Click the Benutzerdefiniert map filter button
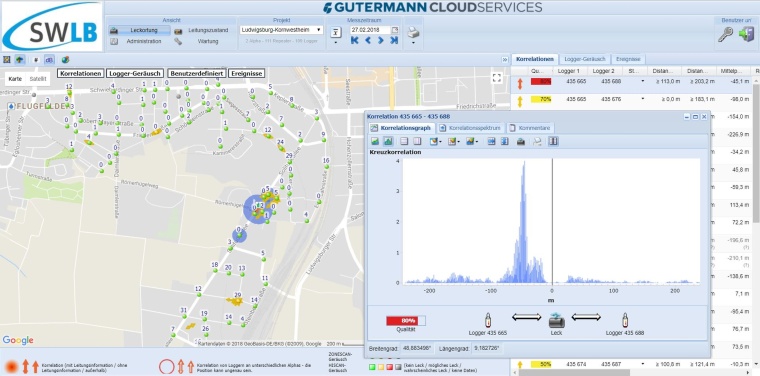 196,73
